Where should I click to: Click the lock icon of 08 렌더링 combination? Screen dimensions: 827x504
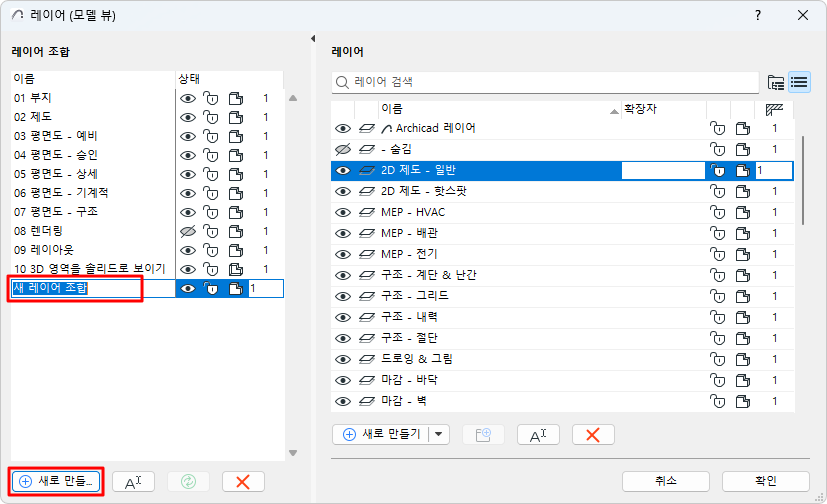pos(210,231)
